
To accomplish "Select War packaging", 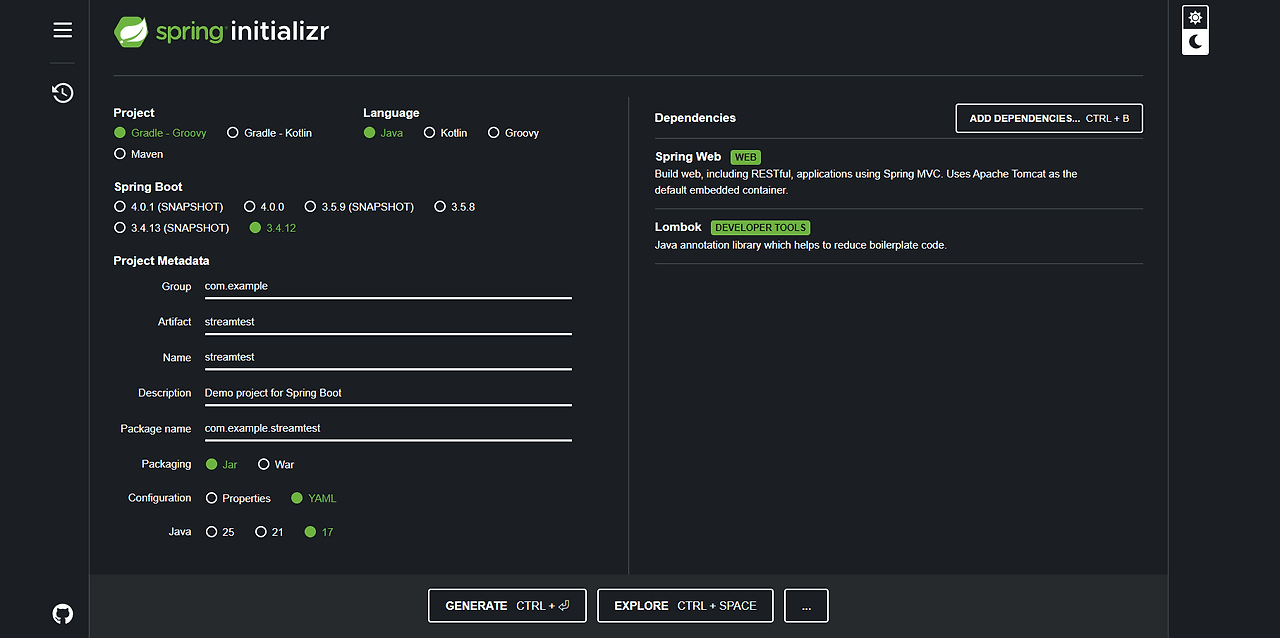I will click(x=276, y=464).
